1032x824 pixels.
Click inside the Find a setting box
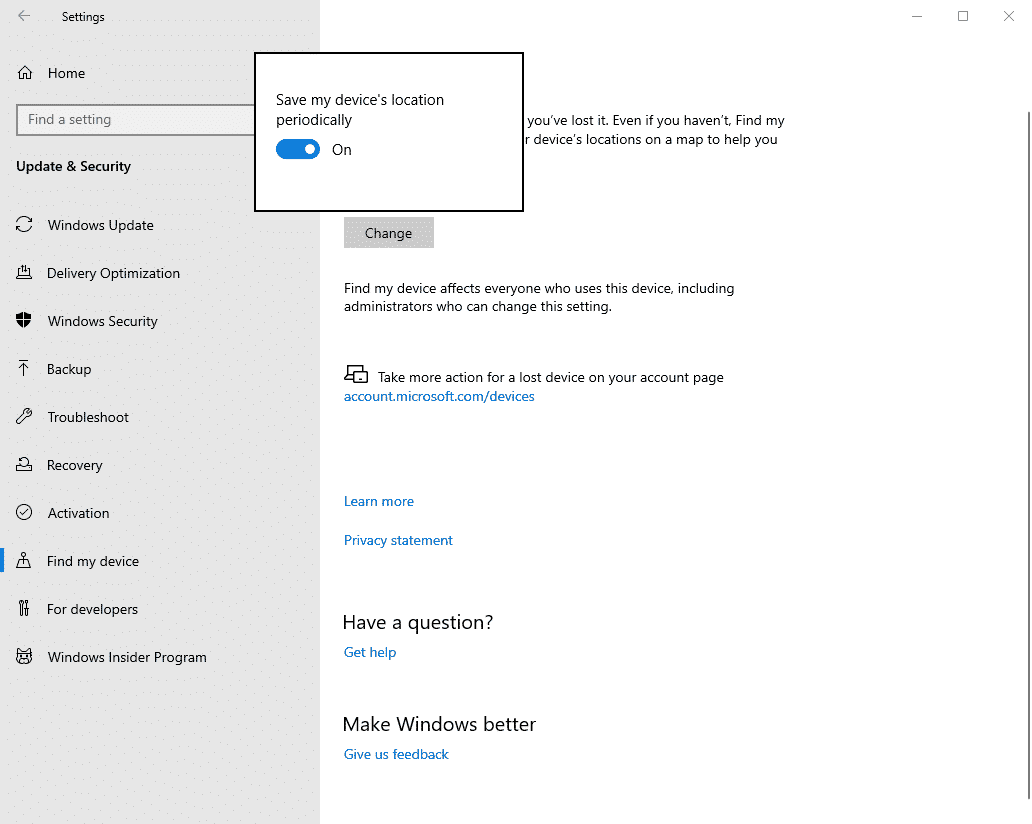coord(135,119)
